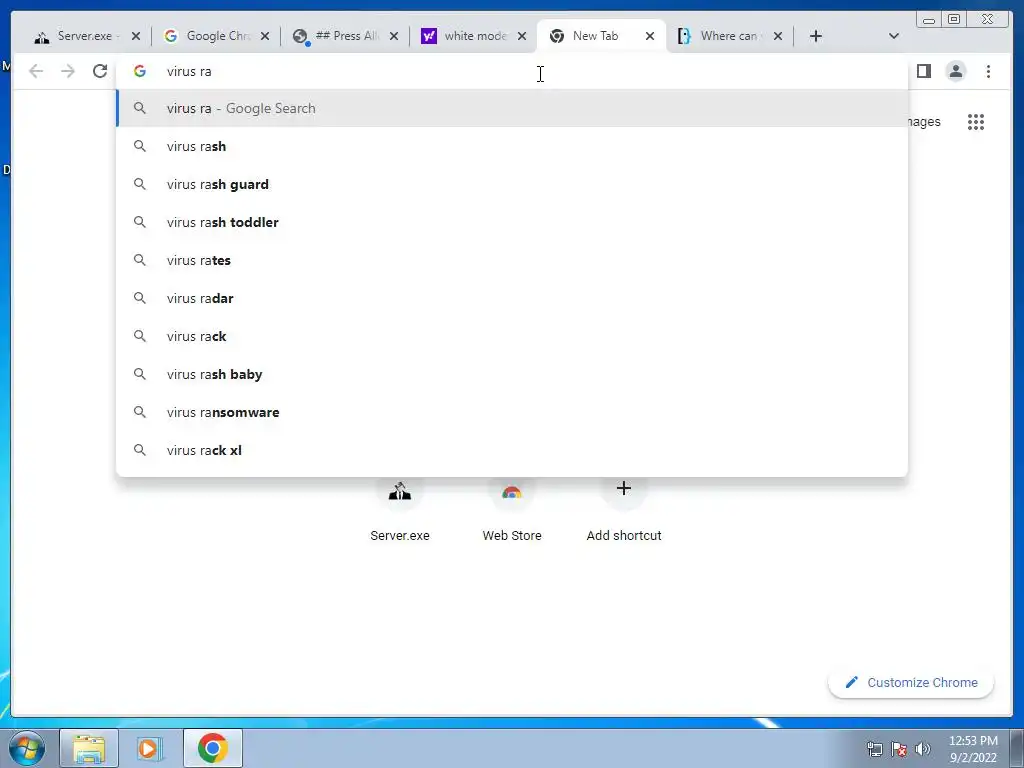Restore down the Chrome window

(x=954, y=20)
